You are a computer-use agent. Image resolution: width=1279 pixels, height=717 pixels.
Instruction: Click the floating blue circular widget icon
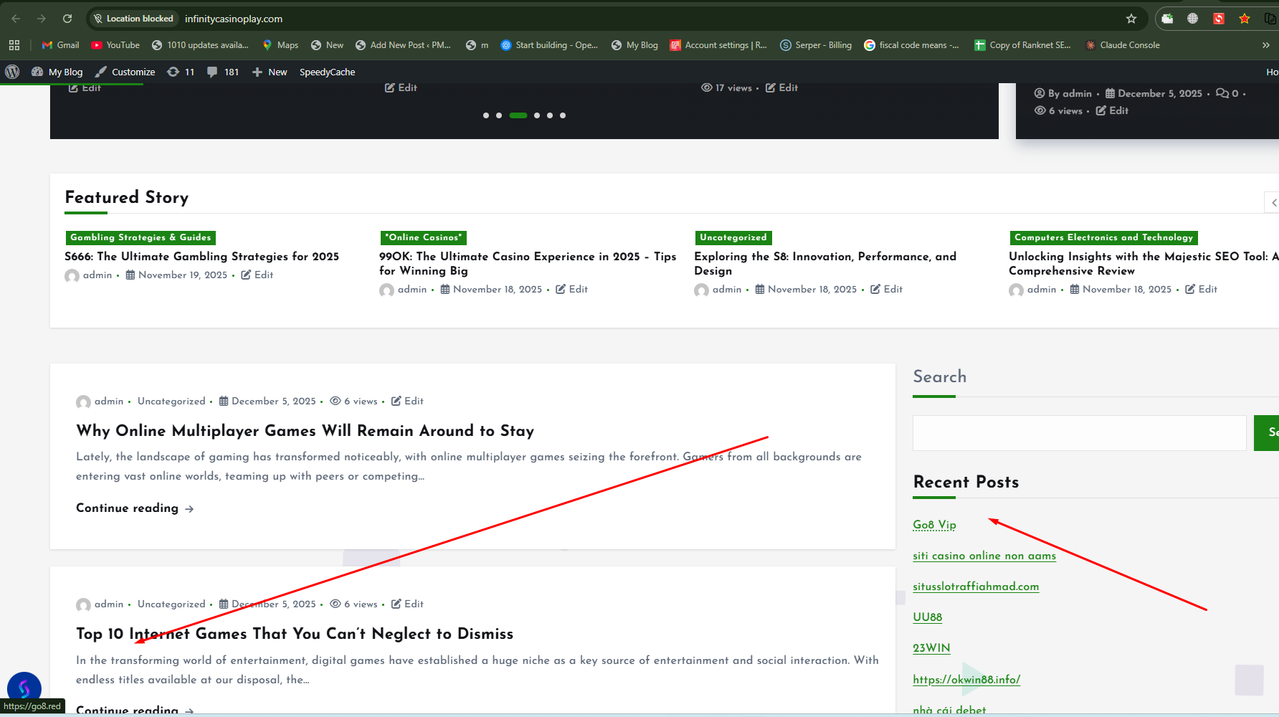[x=24, y=689]
